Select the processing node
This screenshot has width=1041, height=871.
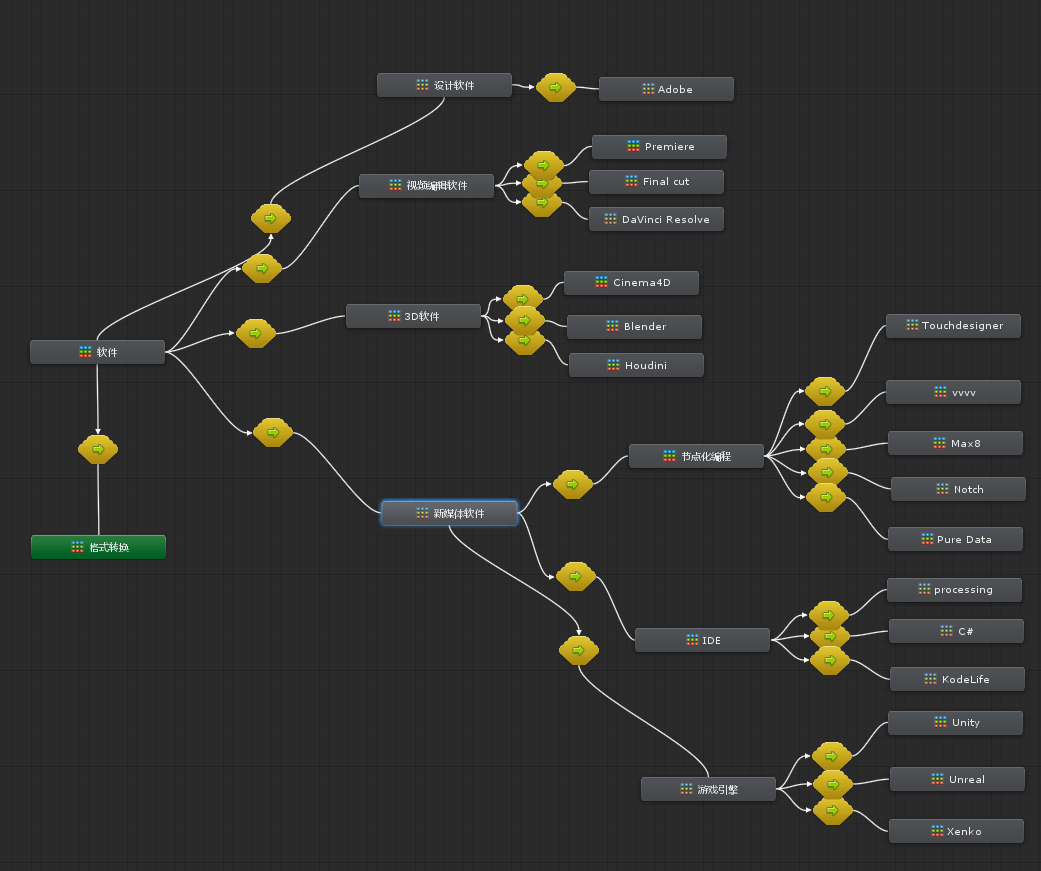pyautogui.click(x=954, y=590)
